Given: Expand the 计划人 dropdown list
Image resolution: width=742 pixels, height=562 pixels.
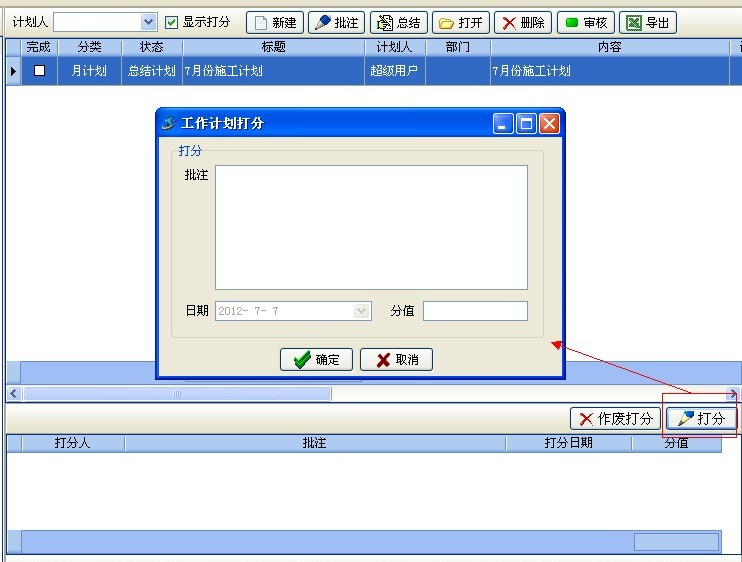Looking at the screenshot, I should point(149,22).
